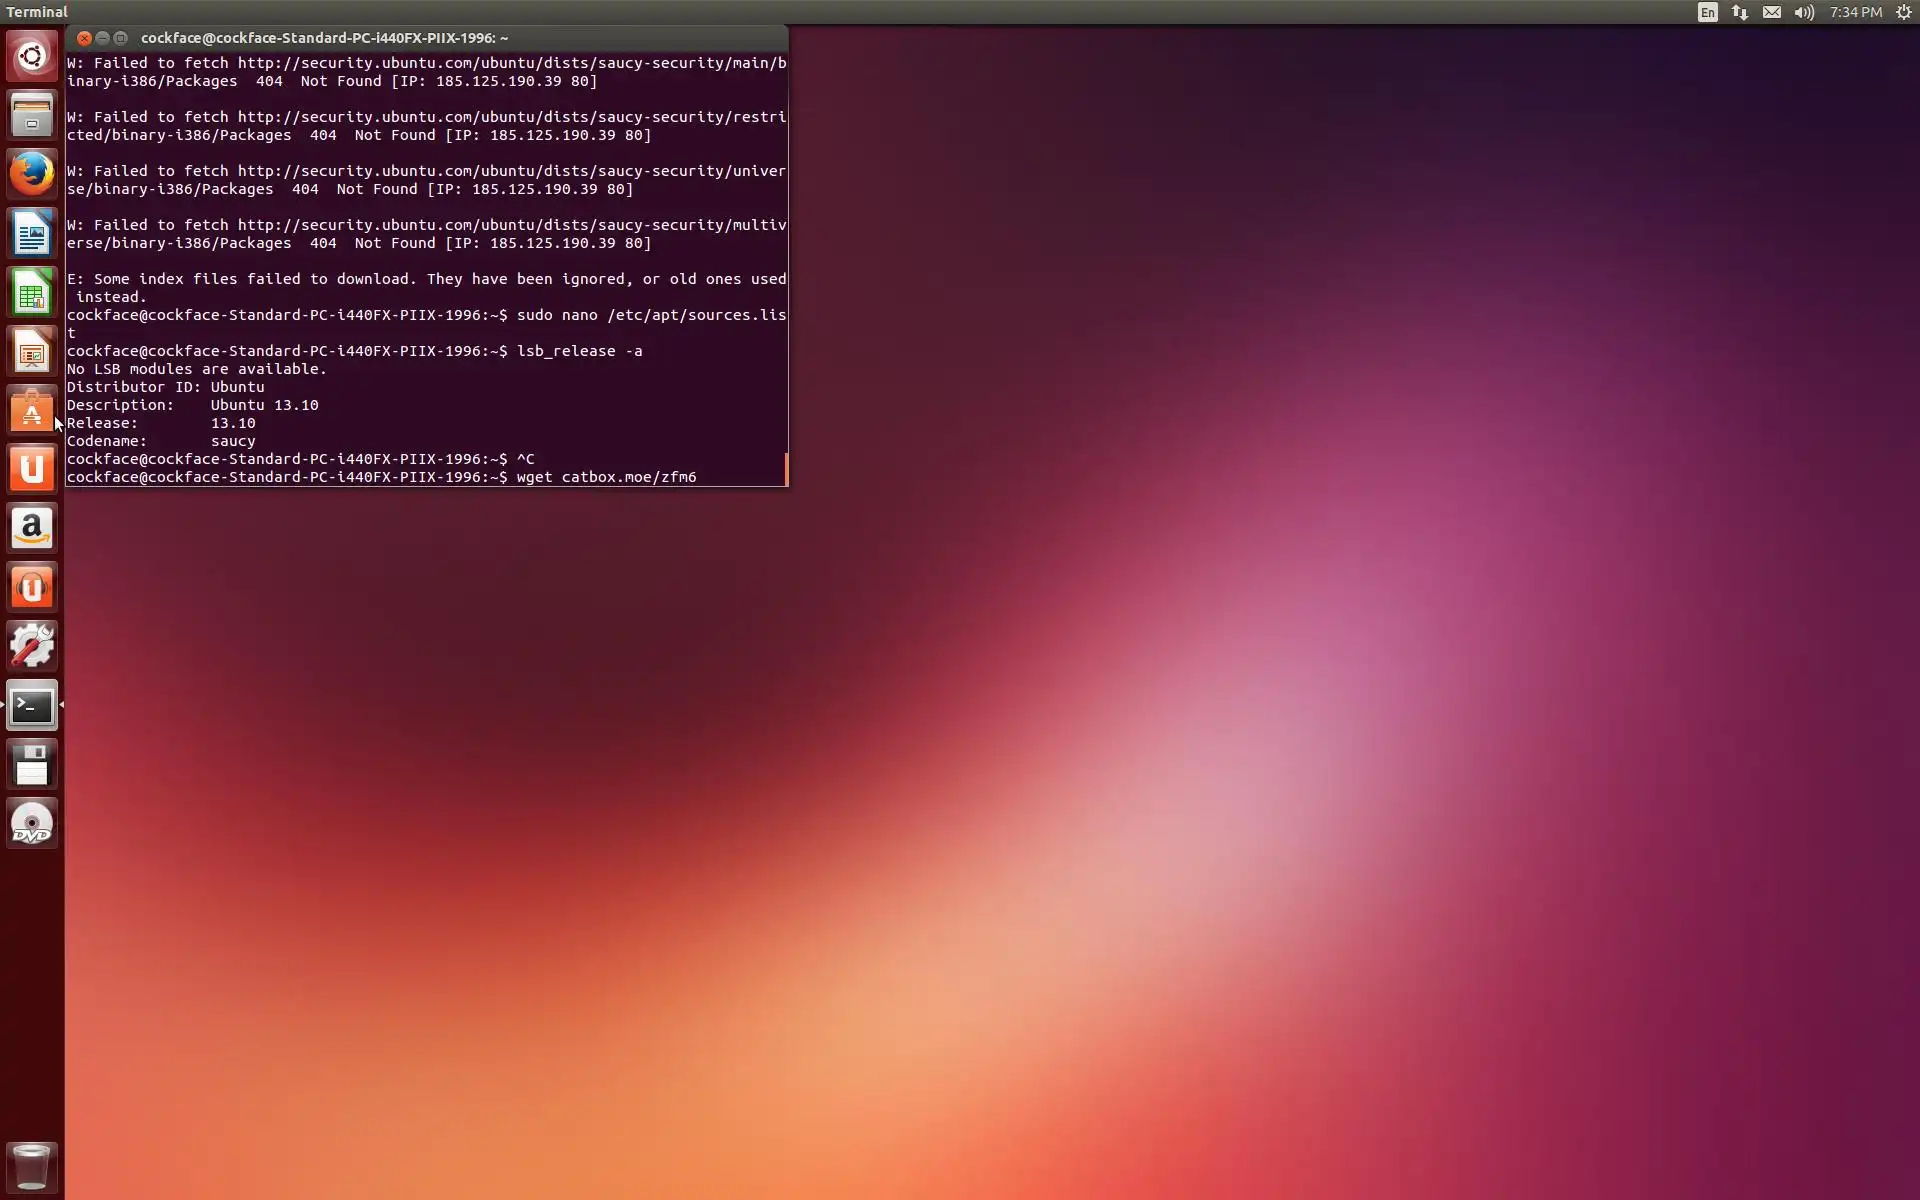
Task: Open the sound volume indicator menu
Action: (x=1804, y=12)
